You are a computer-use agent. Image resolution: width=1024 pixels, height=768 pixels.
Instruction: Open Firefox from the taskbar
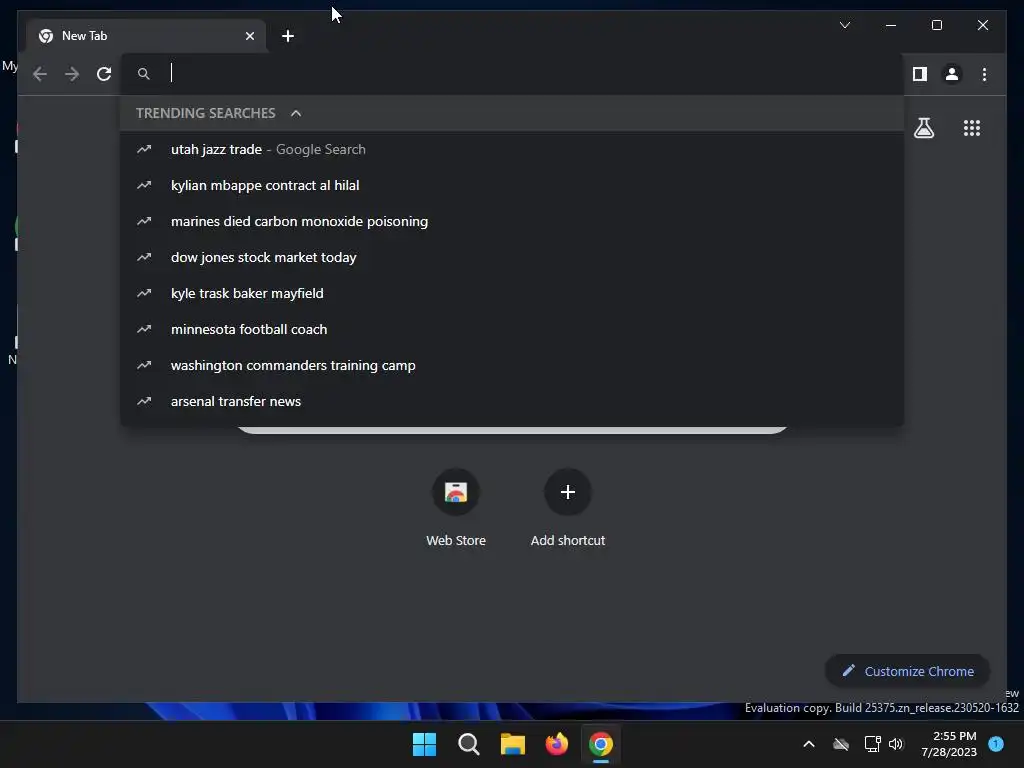[x=556, y=744]
